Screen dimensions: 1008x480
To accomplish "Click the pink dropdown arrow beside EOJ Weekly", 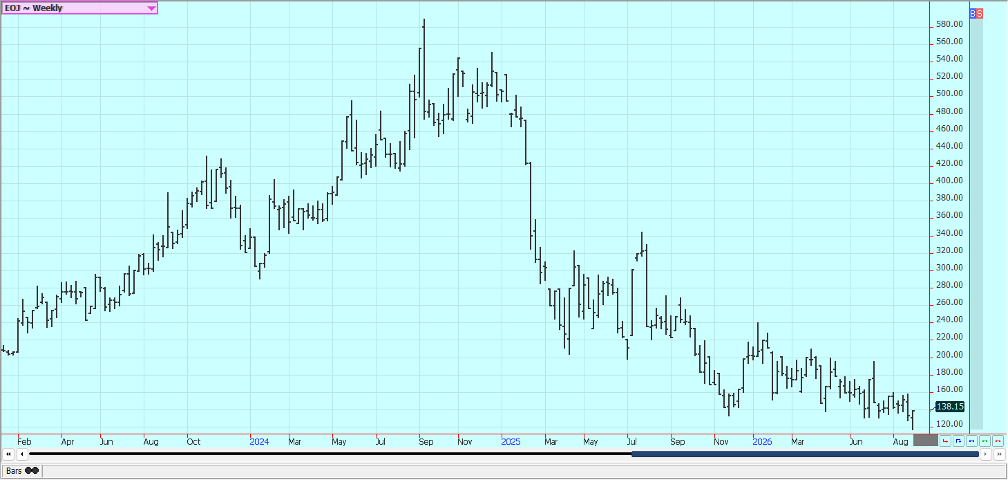I will click(x=150, y=8).
